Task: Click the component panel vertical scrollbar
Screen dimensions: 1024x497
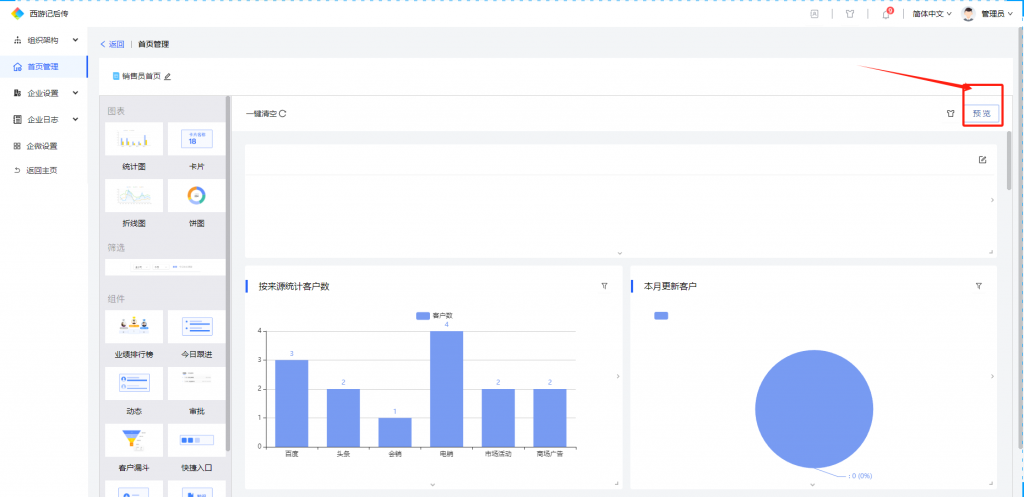Action: click(228, 273)
